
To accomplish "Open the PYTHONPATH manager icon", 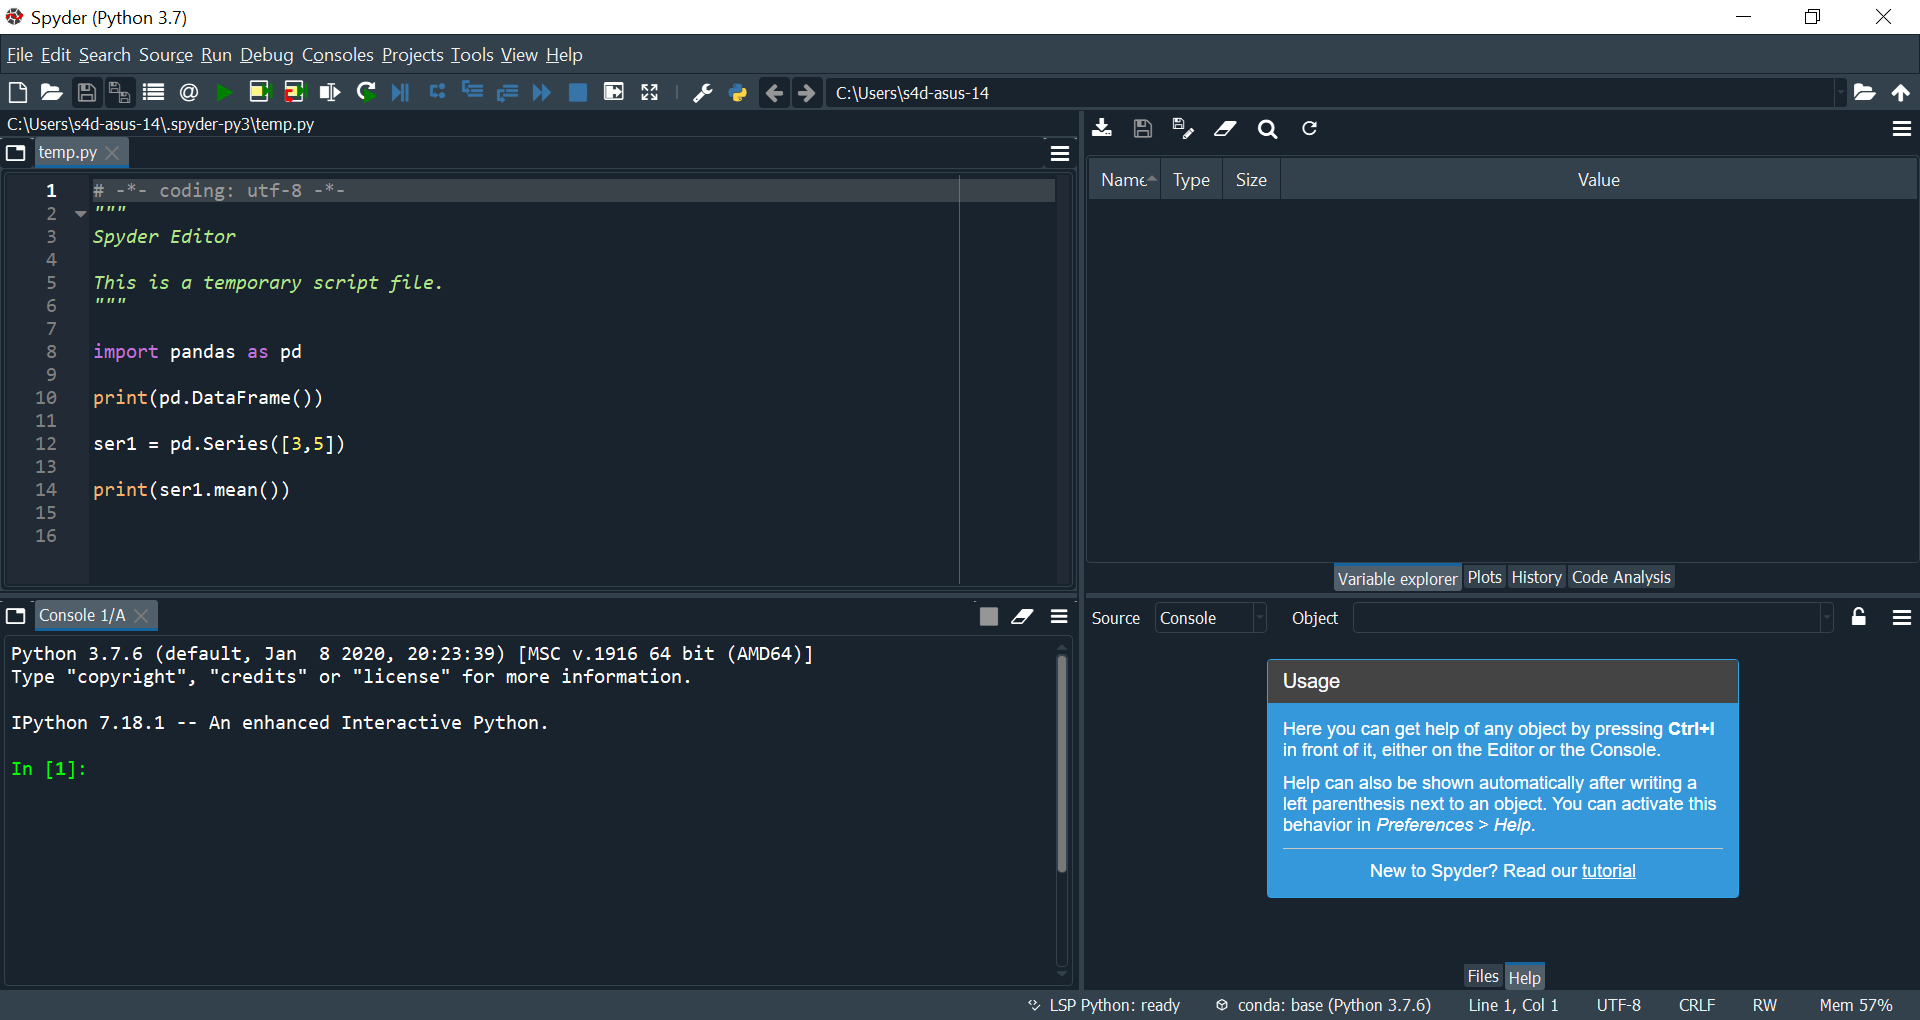I will [x=738, y=93].
